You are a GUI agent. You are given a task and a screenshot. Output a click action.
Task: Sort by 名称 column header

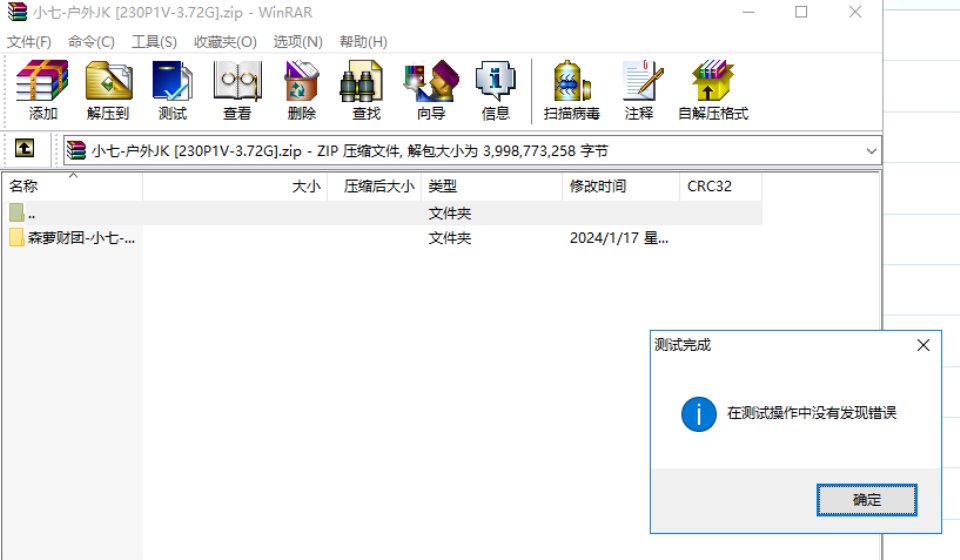72,186
